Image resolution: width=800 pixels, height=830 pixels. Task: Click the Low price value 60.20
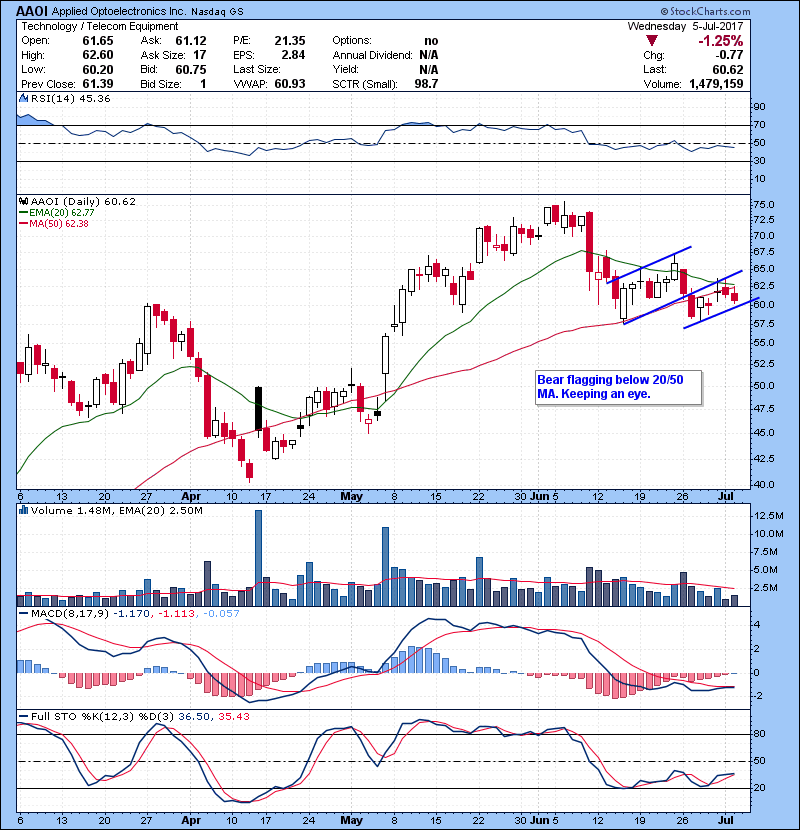tap(97, 69)
